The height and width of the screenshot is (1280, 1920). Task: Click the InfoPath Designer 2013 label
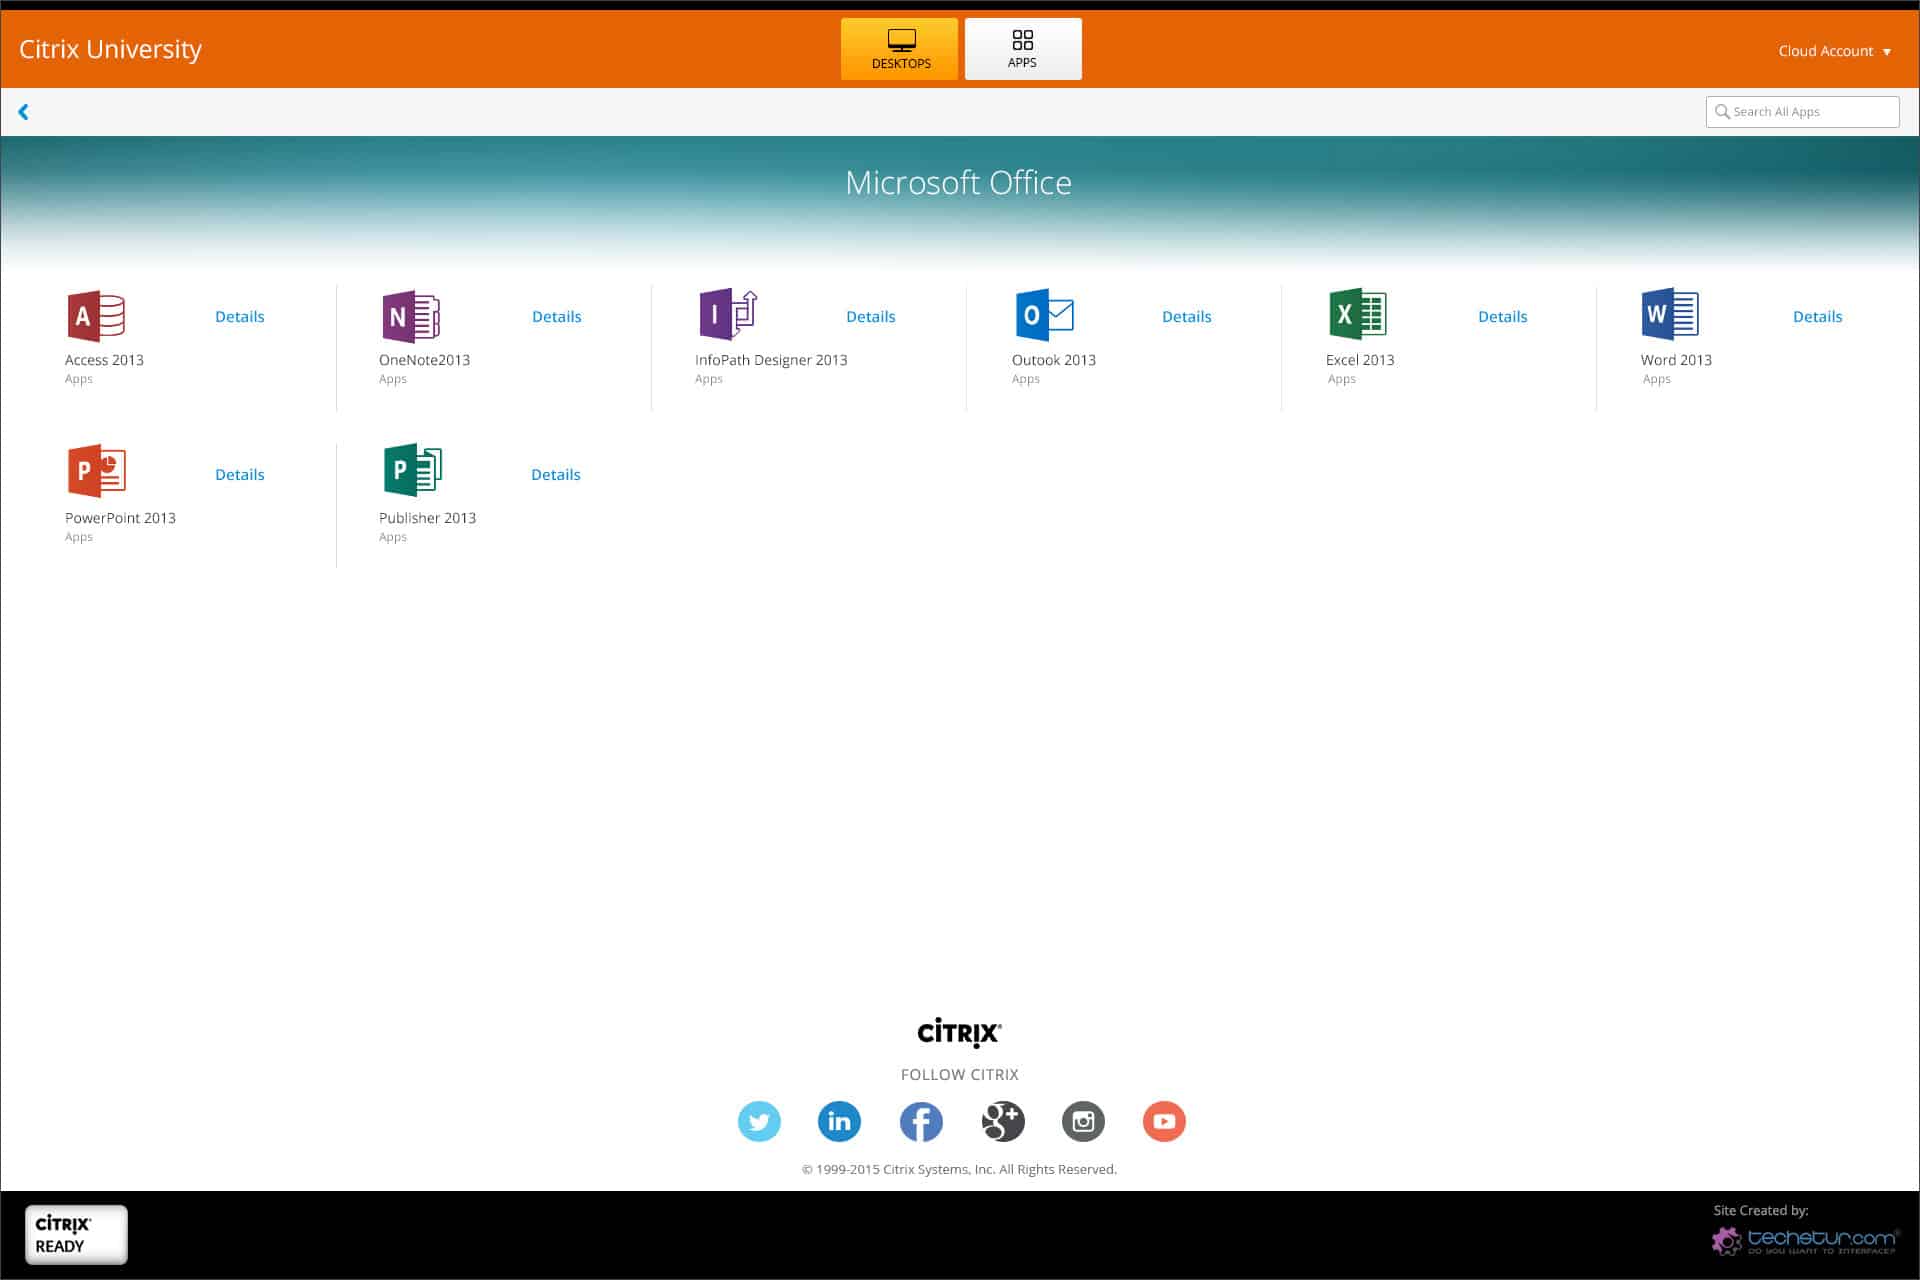click(x=771, y=360)
